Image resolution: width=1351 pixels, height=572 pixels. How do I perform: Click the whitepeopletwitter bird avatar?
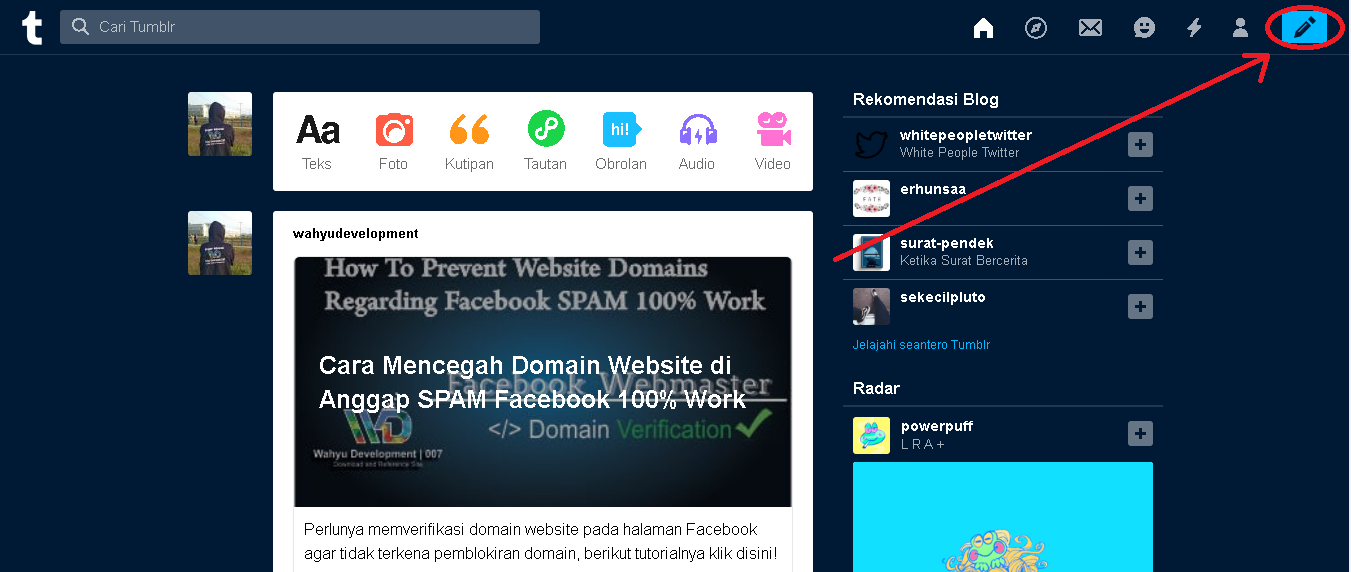point(871,145)
